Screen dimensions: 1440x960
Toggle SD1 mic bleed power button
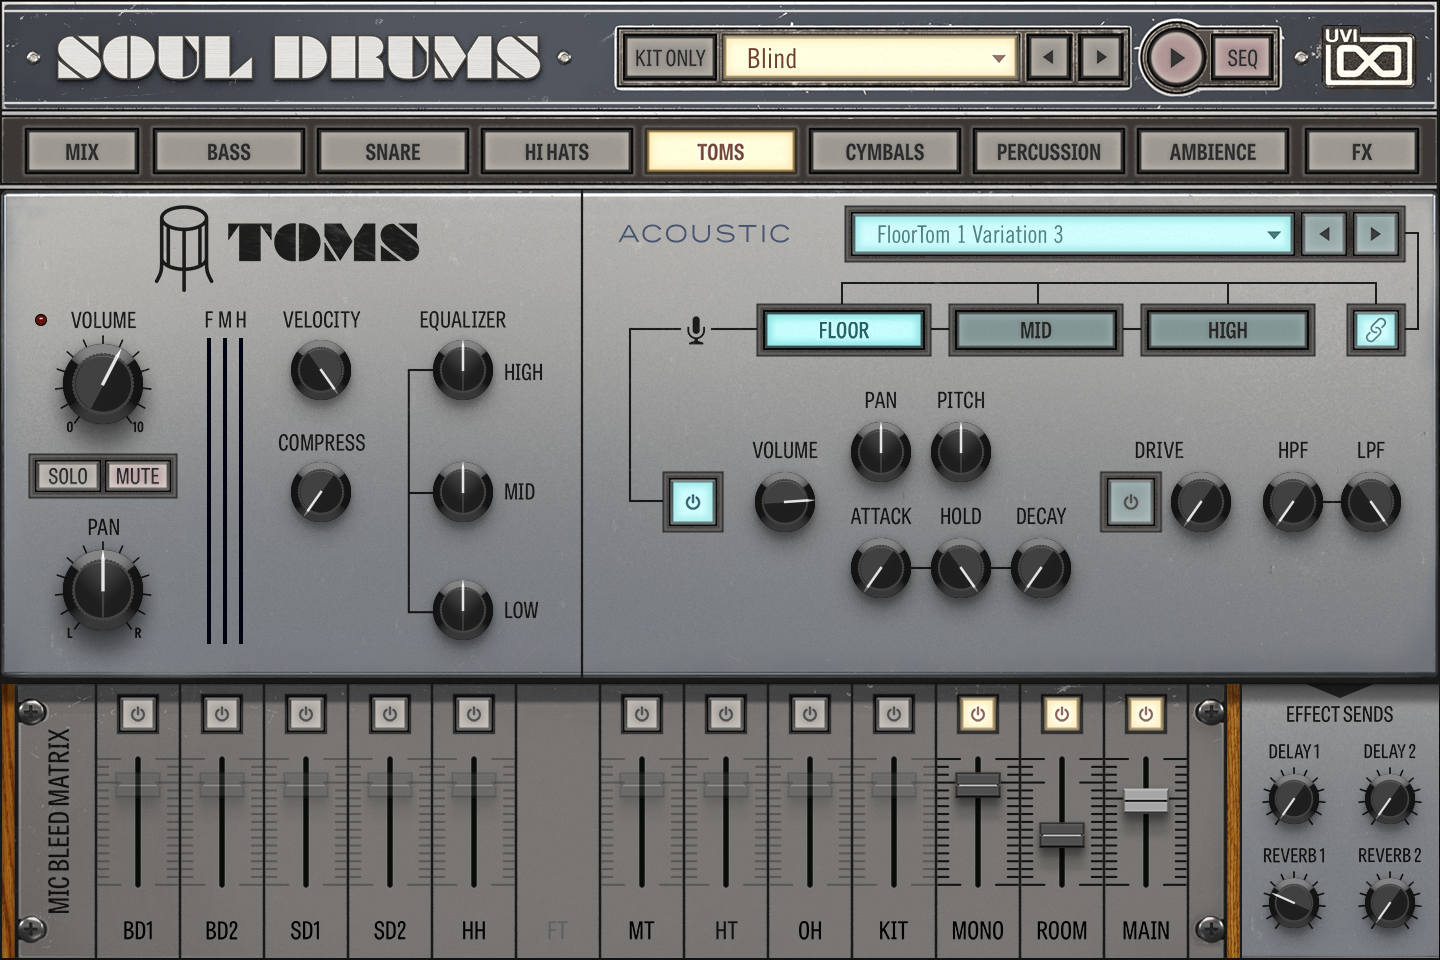tap(306, 714)
